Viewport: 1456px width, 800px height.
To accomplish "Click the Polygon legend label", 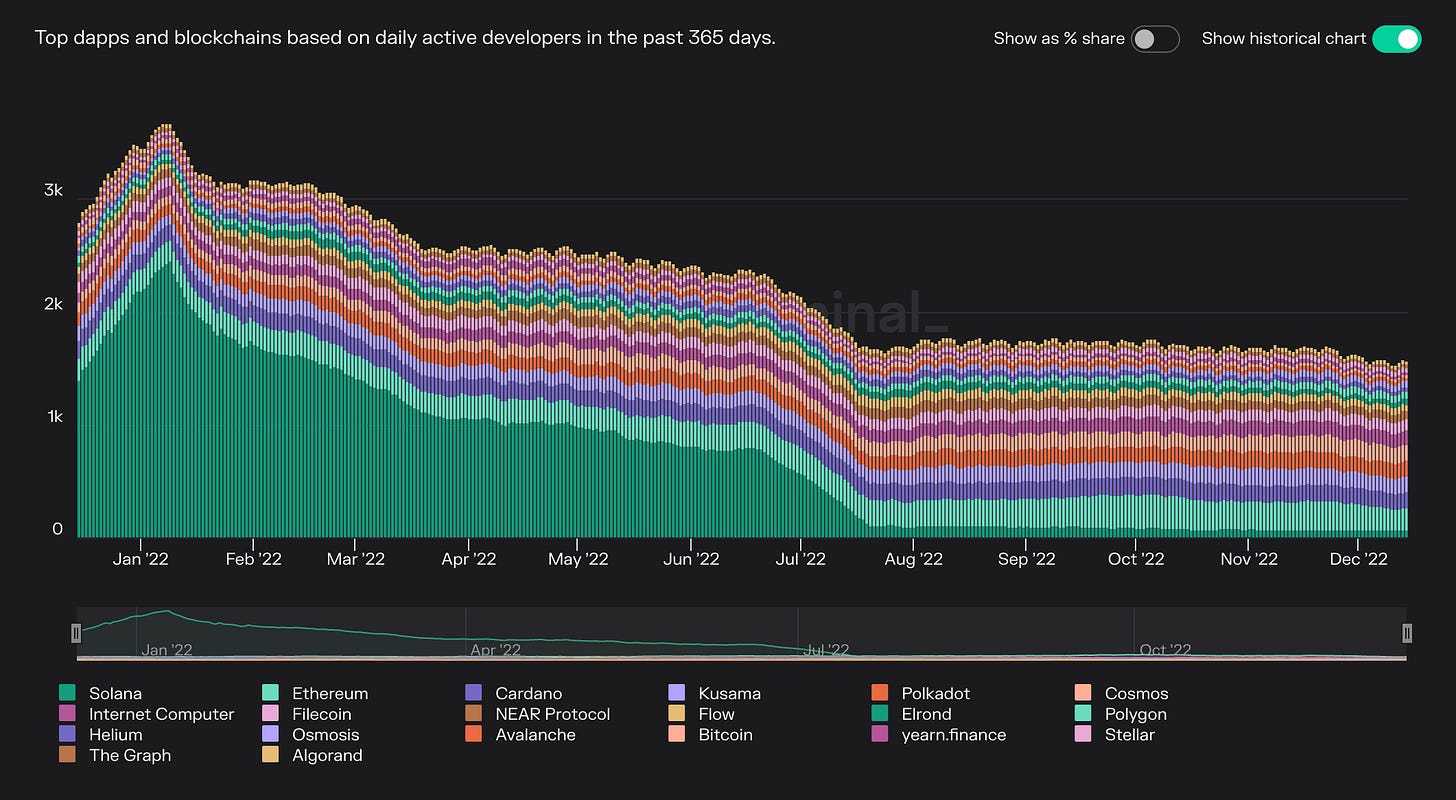I will pyautogui.click(x=1136, y=714).
